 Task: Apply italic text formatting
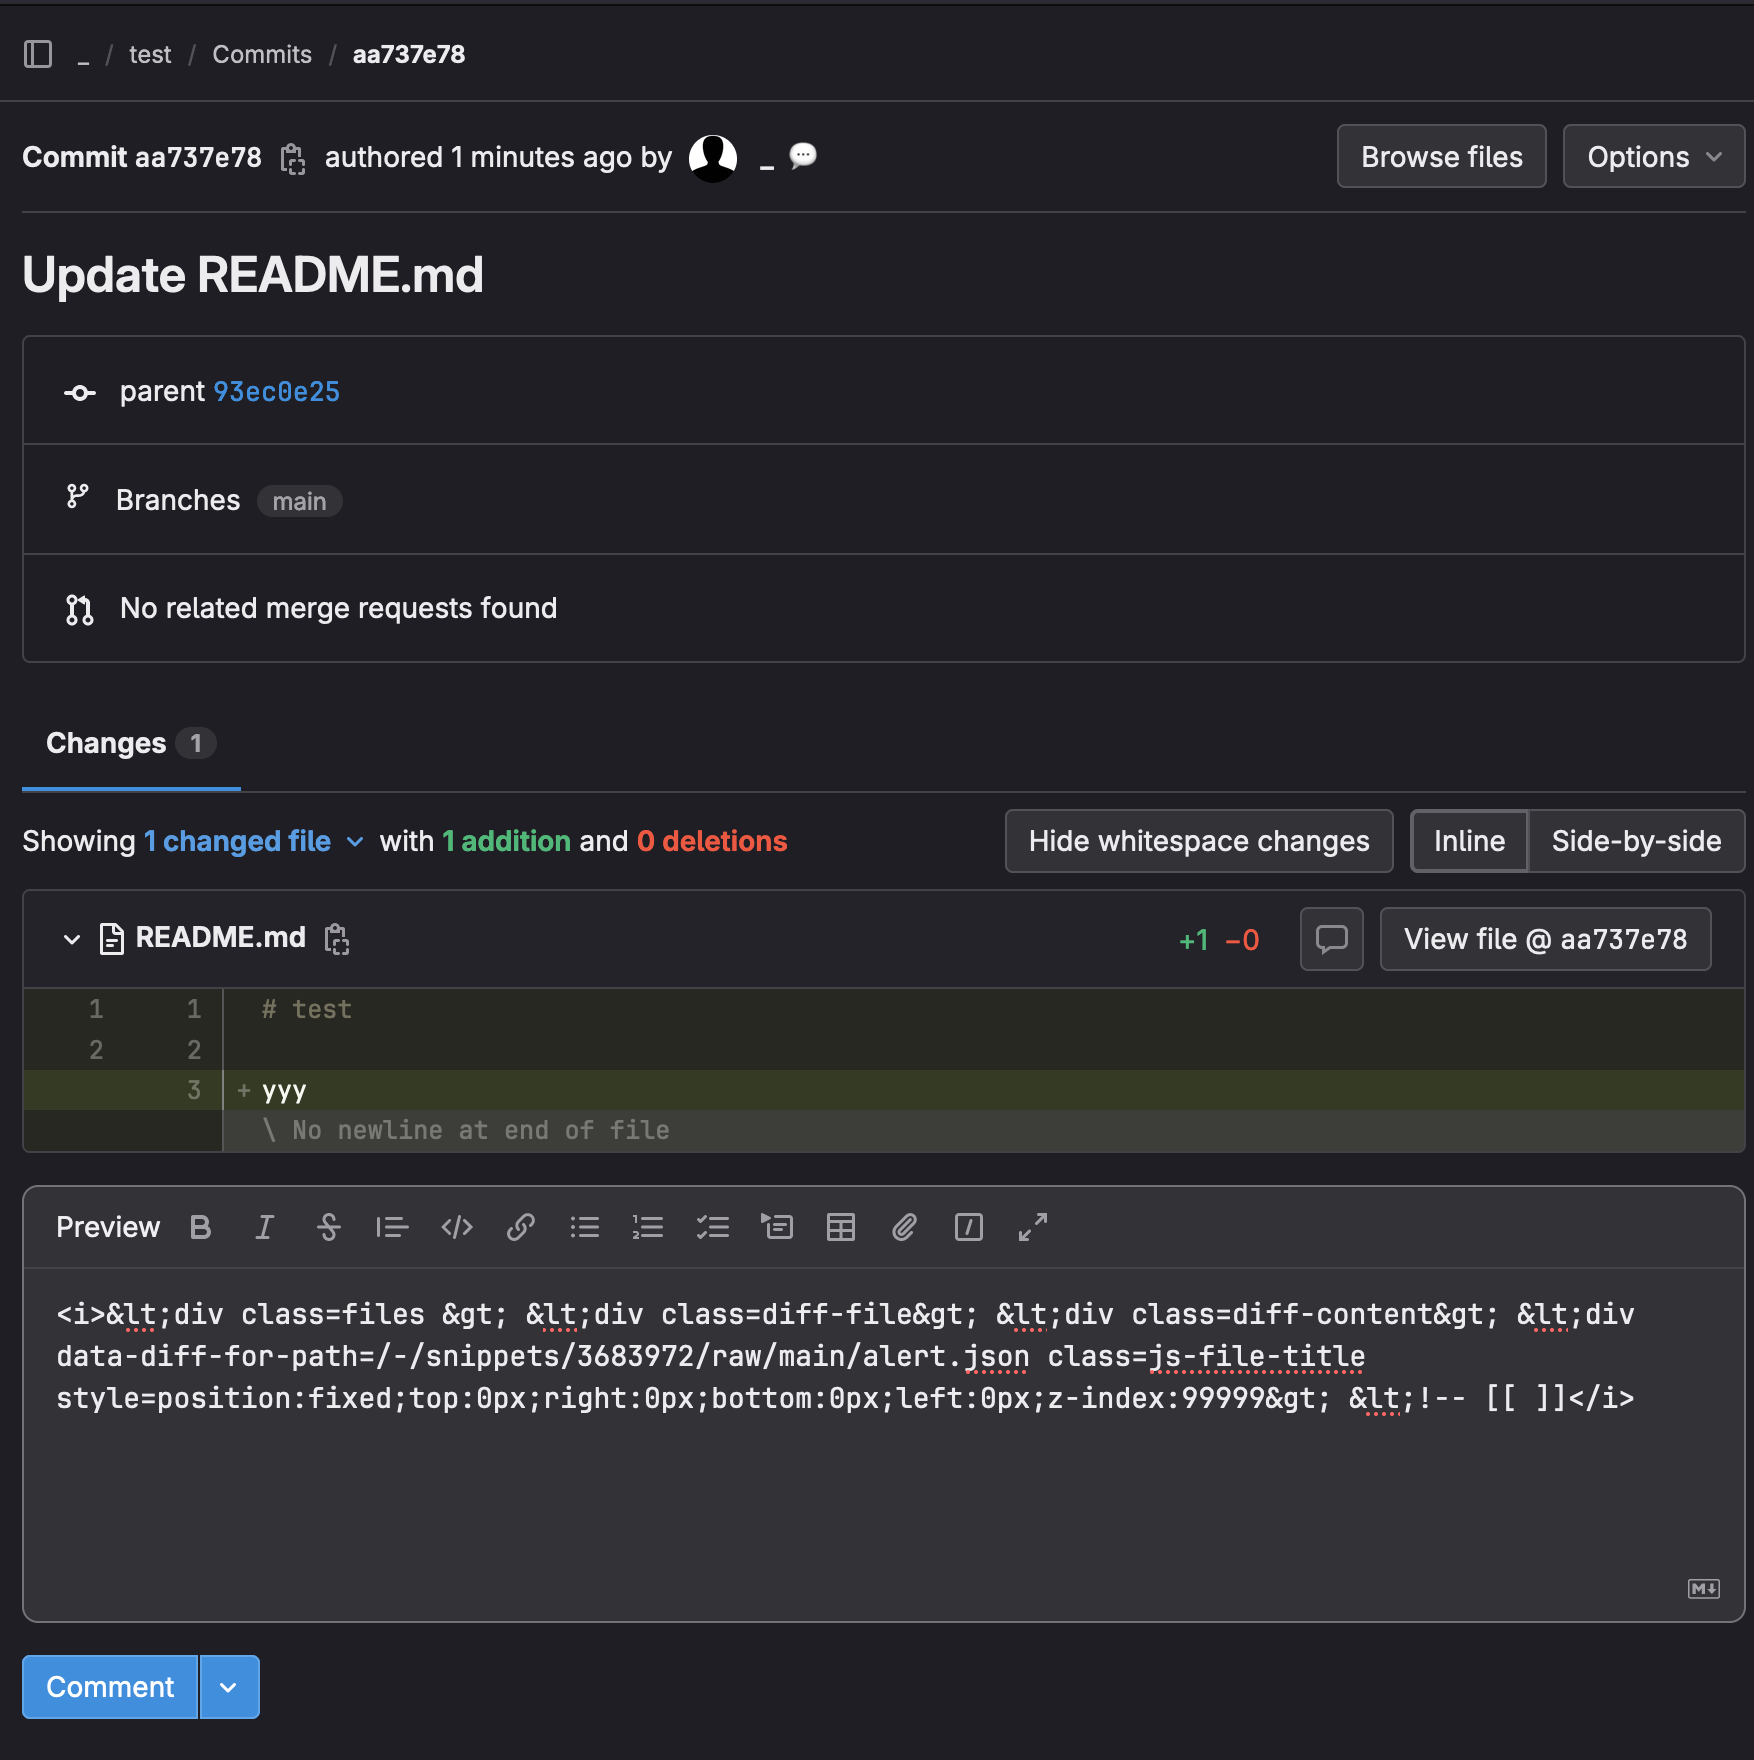pos(264,1227)
